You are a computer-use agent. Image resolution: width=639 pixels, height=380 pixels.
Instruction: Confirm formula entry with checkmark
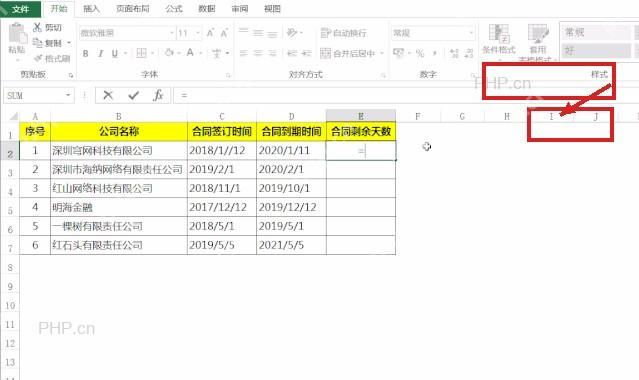[x=134, y=95]
